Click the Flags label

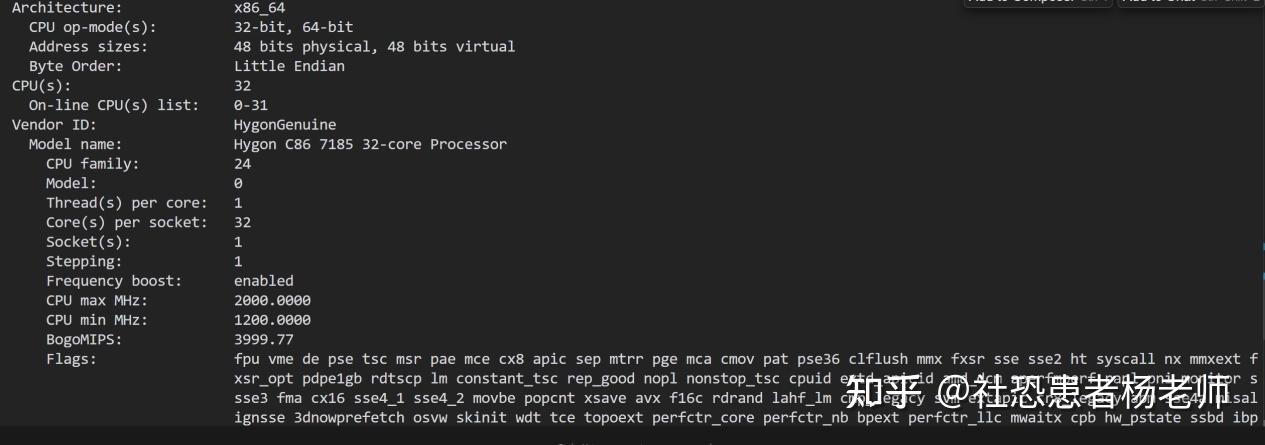click(x=71, y=359)
